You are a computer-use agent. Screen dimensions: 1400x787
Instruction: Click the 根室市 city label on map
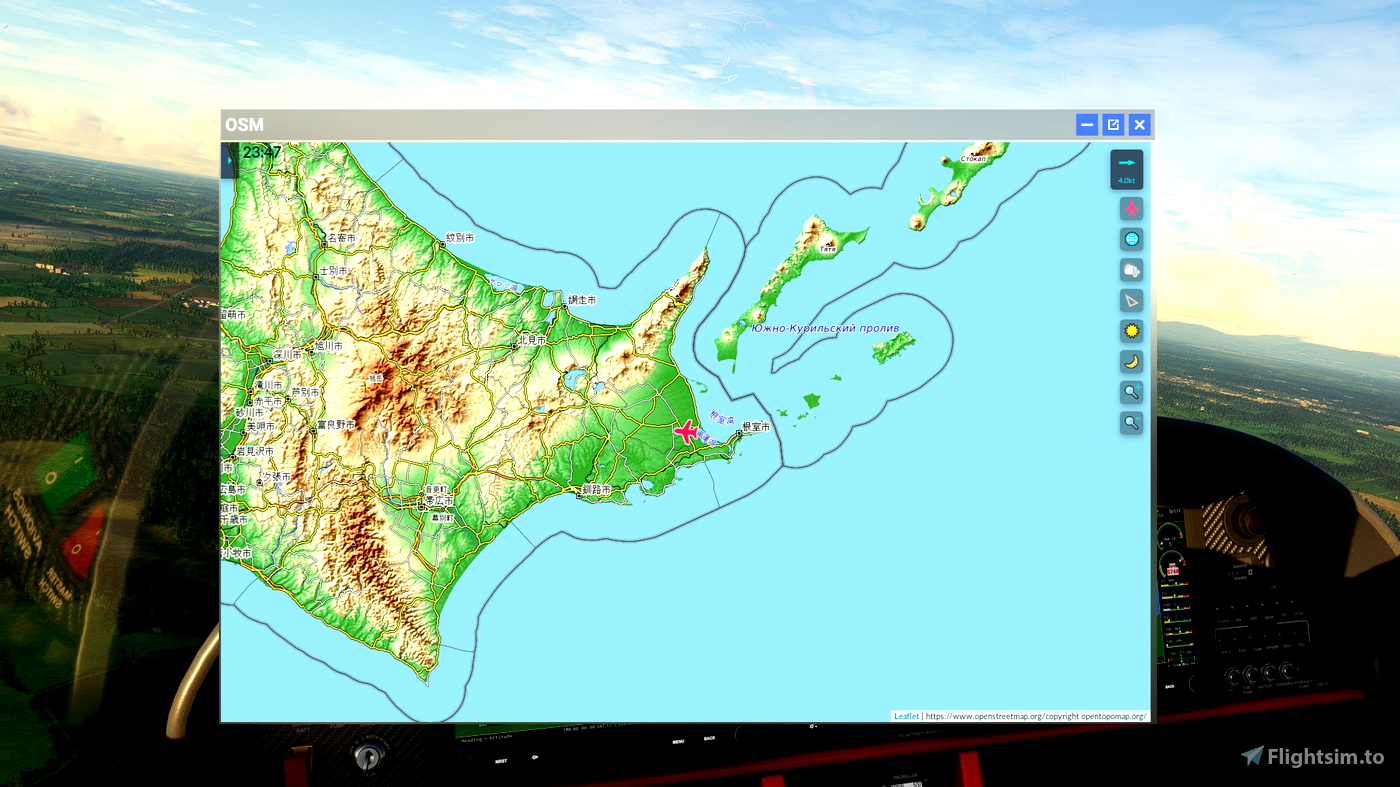(x=756, y=427)
